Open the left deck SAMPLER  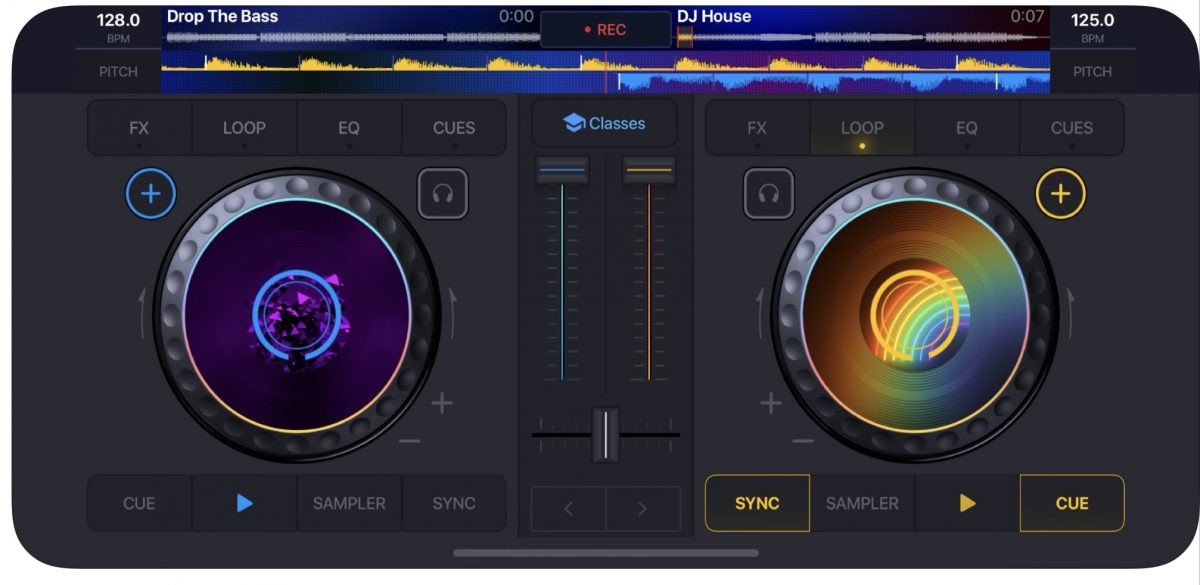pyautogui.click(x=349, y=503)
